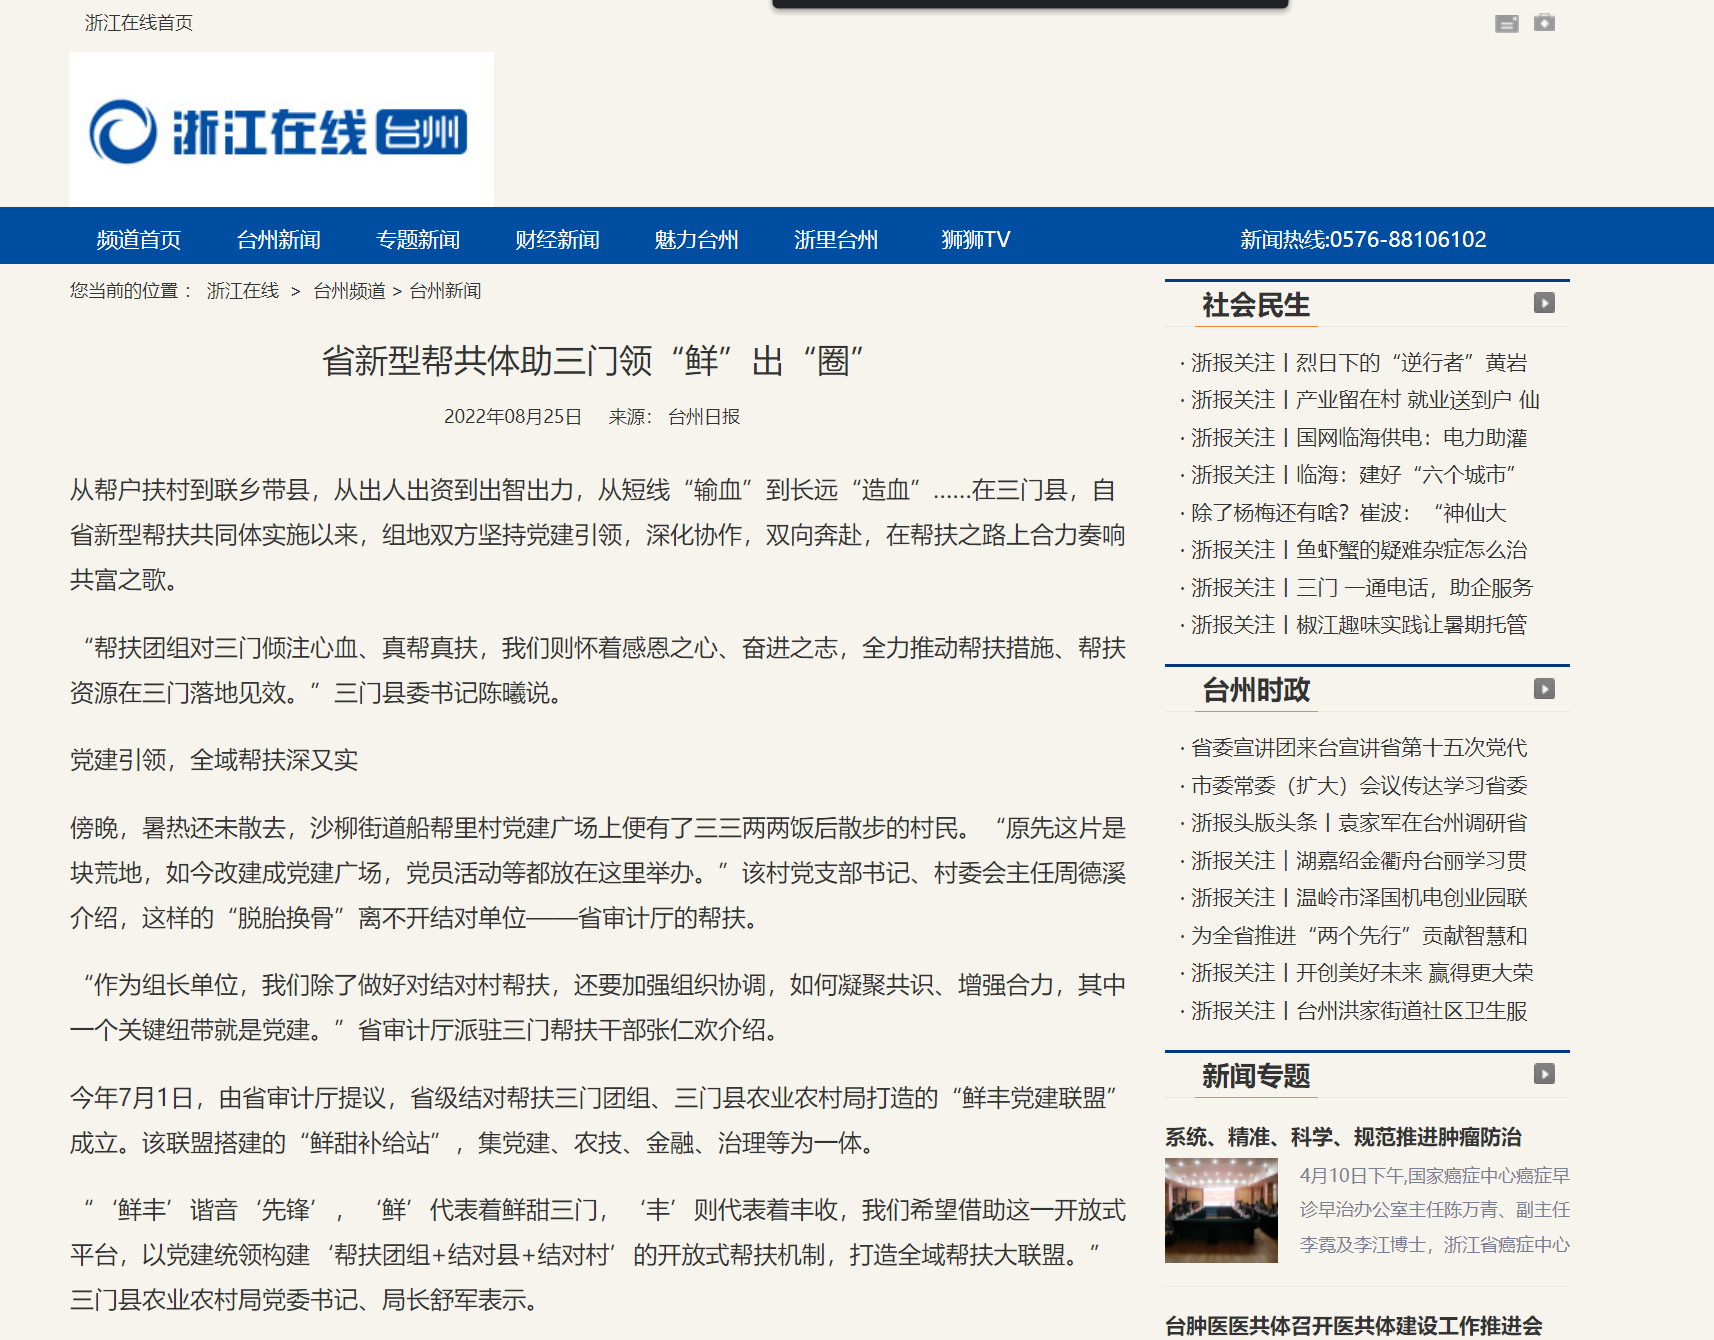Open article 椒江趣味实践让暑期托管
The width and height of the screenshot is (1714, 1340).
point(1359,625)
